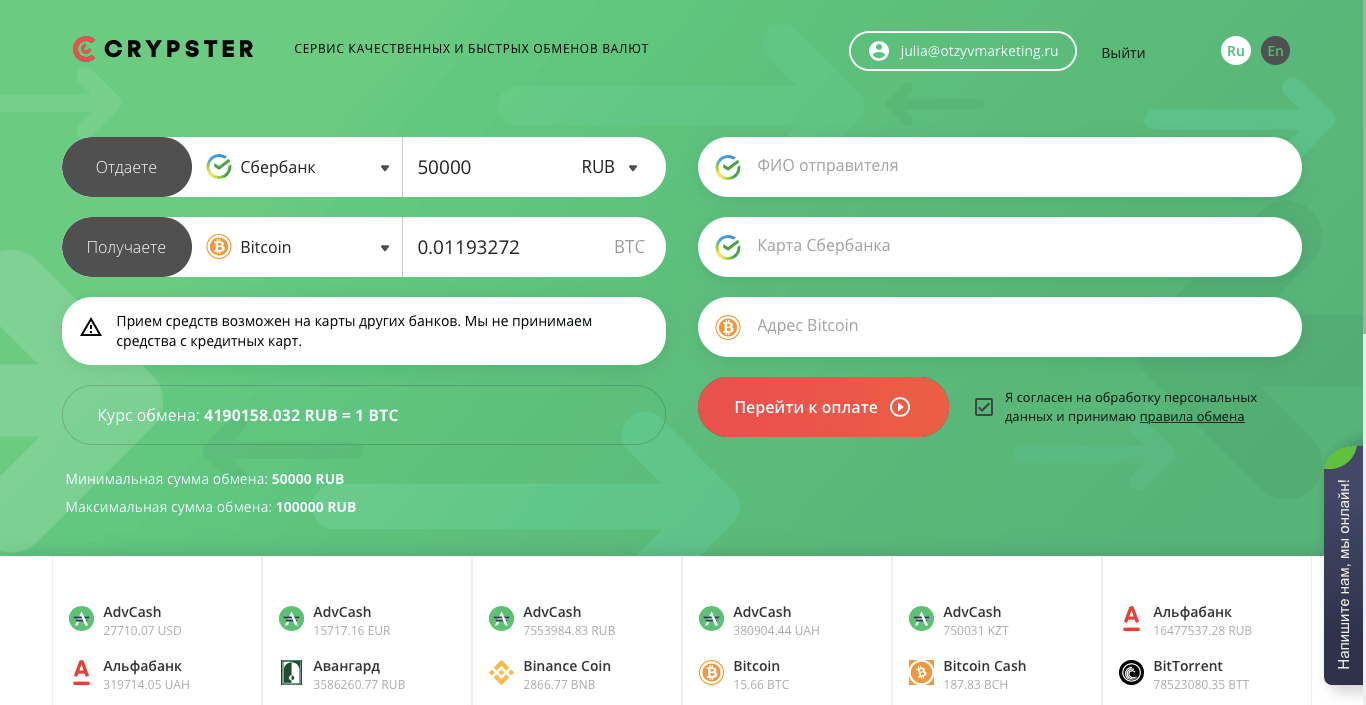Open the julia@otzyvmarketing.ru account button

coord(963,51)
